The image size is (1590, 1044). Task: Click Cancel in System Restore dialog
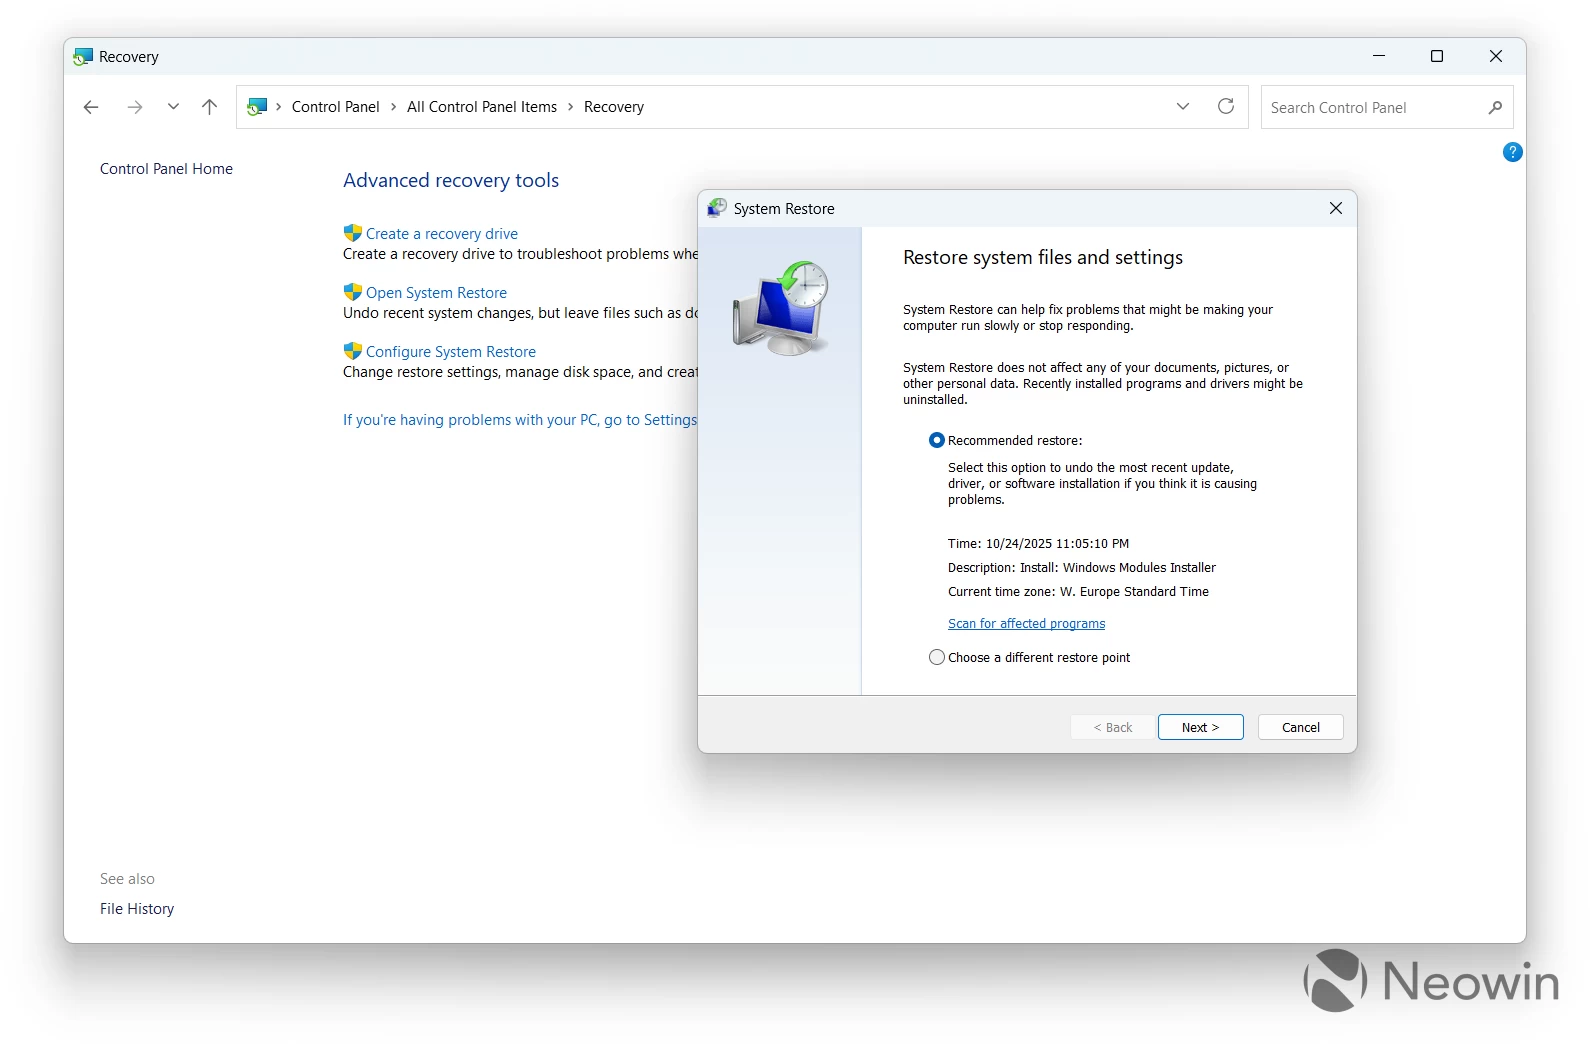coord(1300,727)
